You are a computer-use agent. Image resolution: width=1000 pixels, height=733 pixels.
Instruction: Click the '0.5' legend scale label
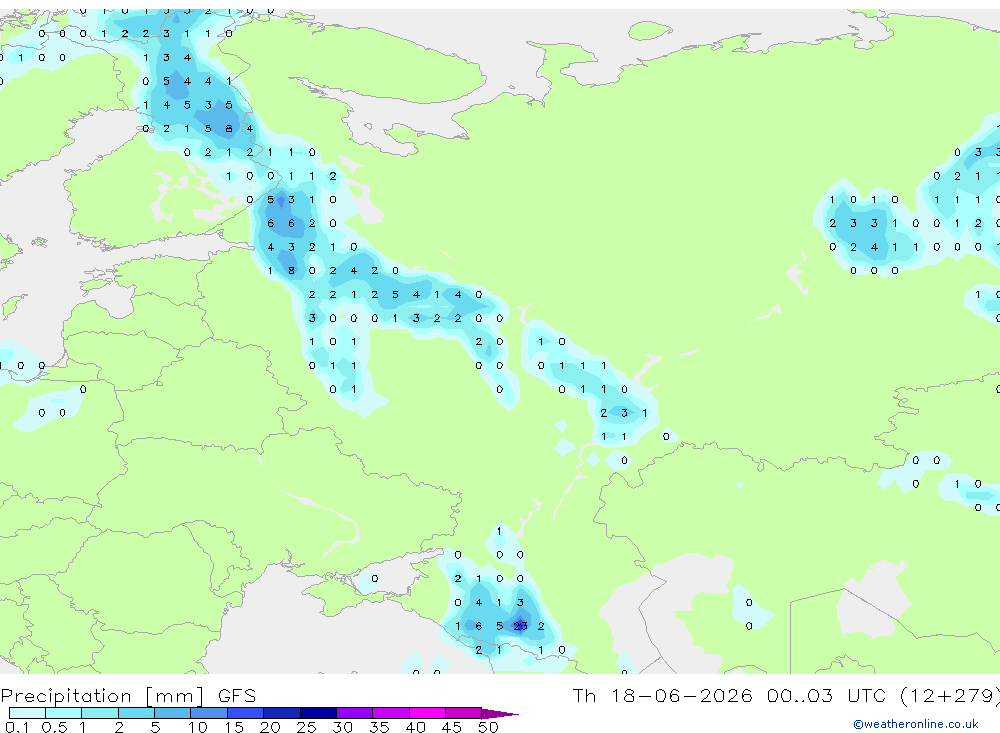[x=55, y=727]
